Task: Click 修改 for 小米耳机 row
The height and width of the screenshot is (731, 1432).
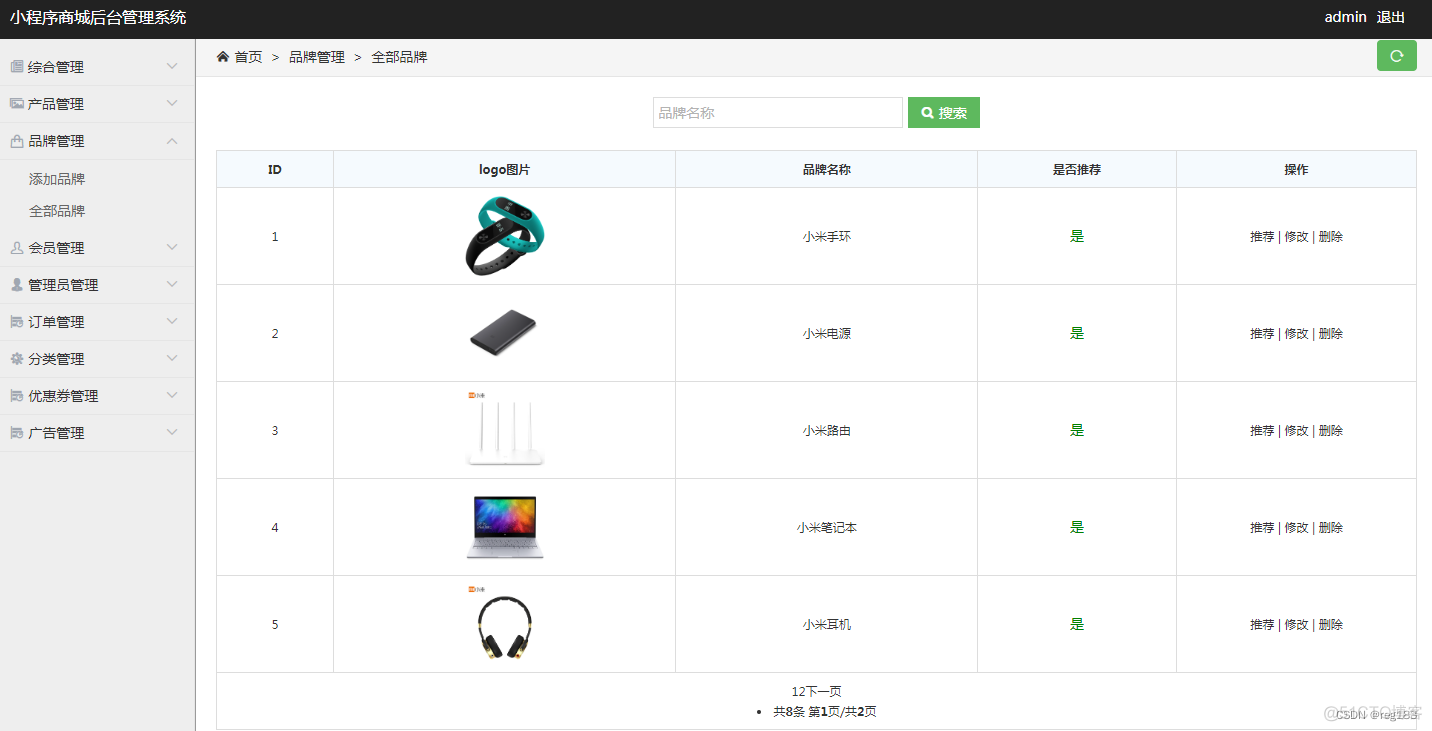Action: click(x=1296, y=625)
